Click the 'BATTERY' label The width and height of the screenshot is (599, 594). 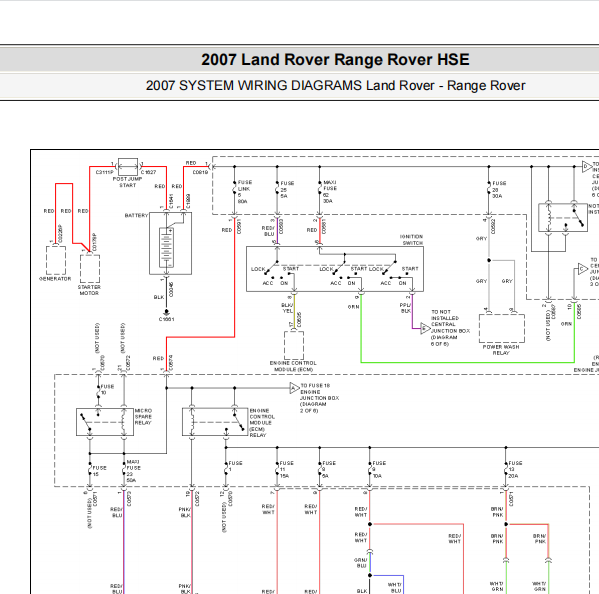pos(136,215)
